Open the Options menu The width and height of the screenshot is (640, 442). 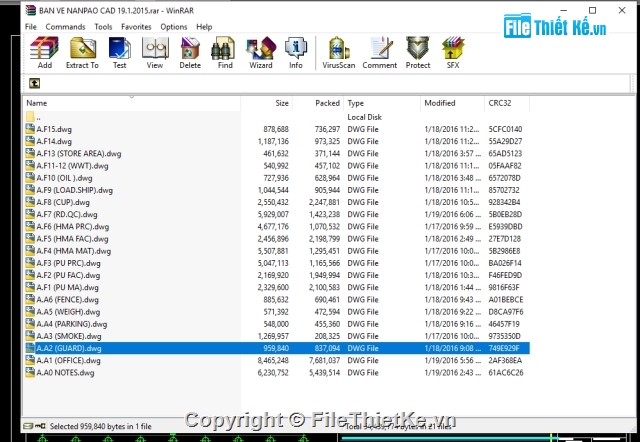[x=173, y=27]
